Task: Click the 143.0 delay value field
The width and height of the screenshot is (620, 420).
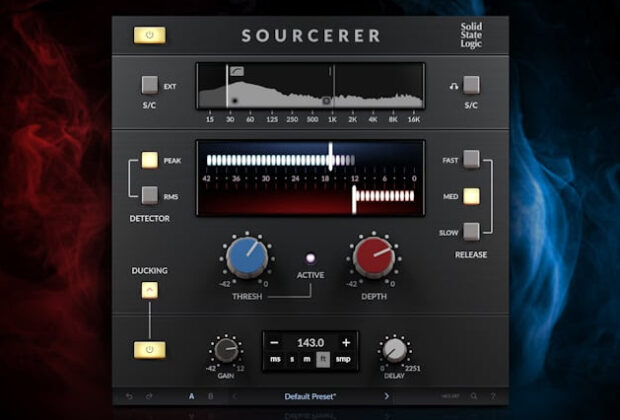Action: (310, 342)
